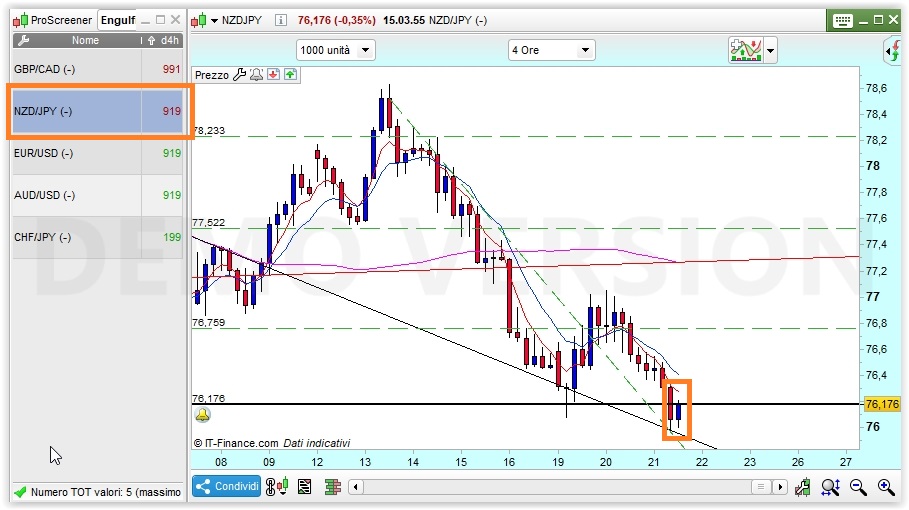Click the Condividi share button
Viewport: 909px width, 510px height.
click(x=227, y=486)
